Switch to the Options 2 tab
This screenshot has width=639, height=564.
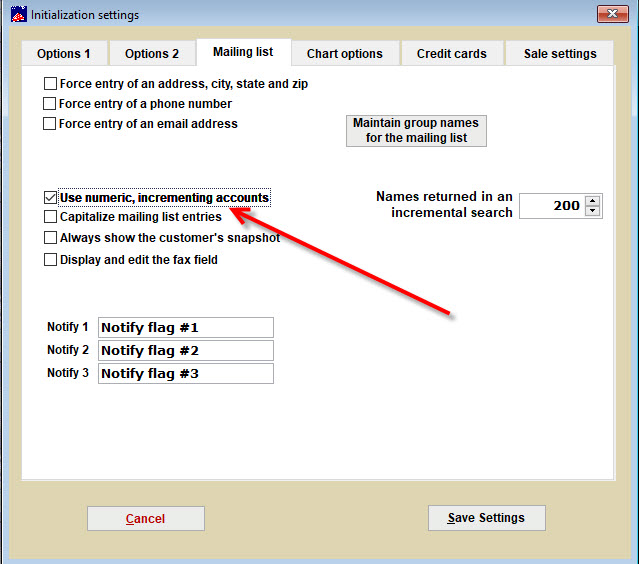(152, 53)
